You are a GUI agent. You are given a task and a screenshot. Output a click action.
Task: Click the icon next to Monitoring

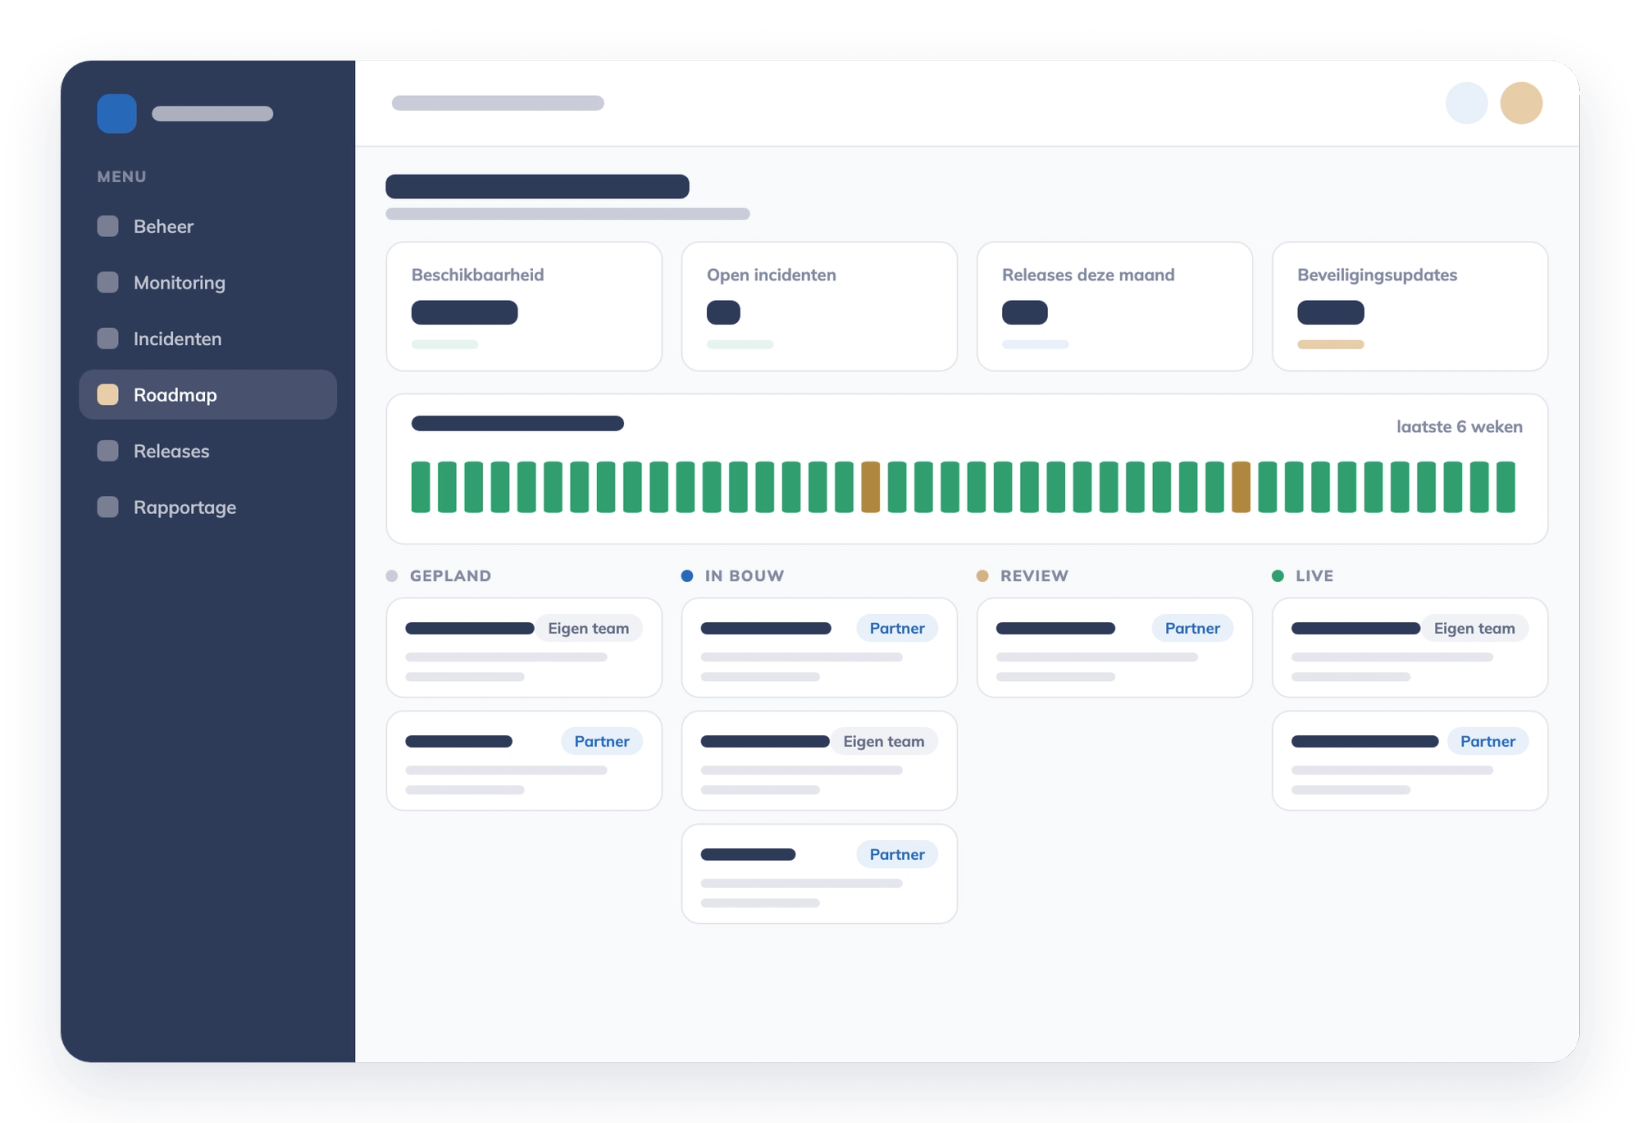pos(108,282)
